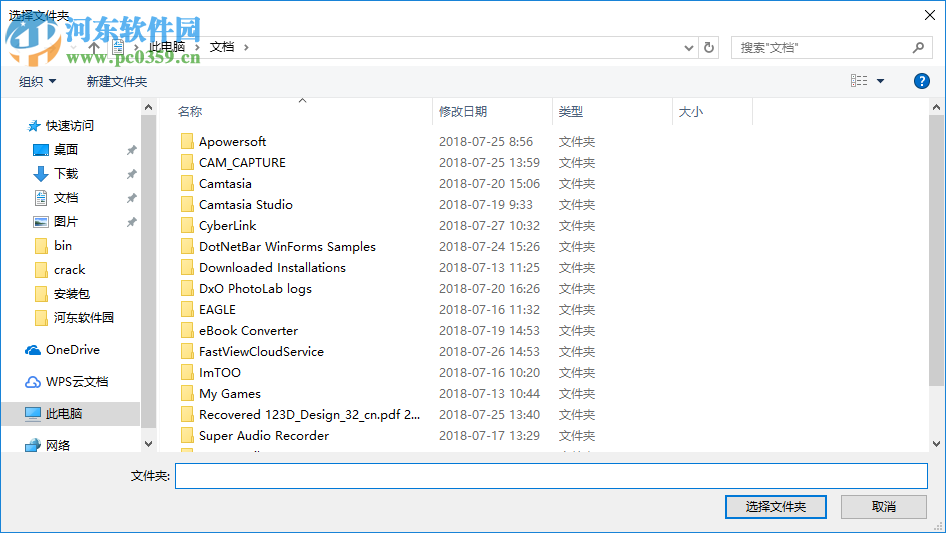Viewport: 946px width, 533px height.
Task: Click the My Games folder icon
Action: pos(187,394)
